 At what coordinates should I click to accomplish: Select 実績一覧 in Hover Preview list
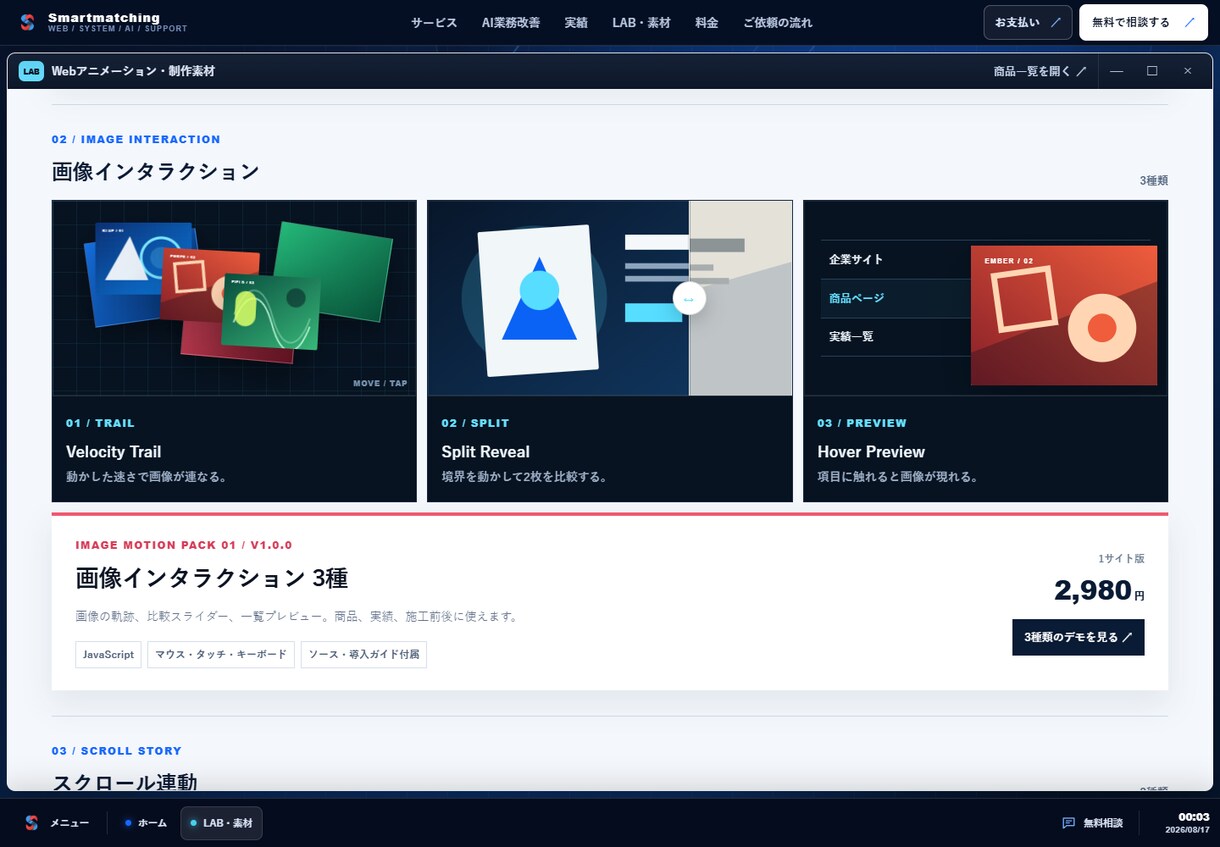click(851, 336)
